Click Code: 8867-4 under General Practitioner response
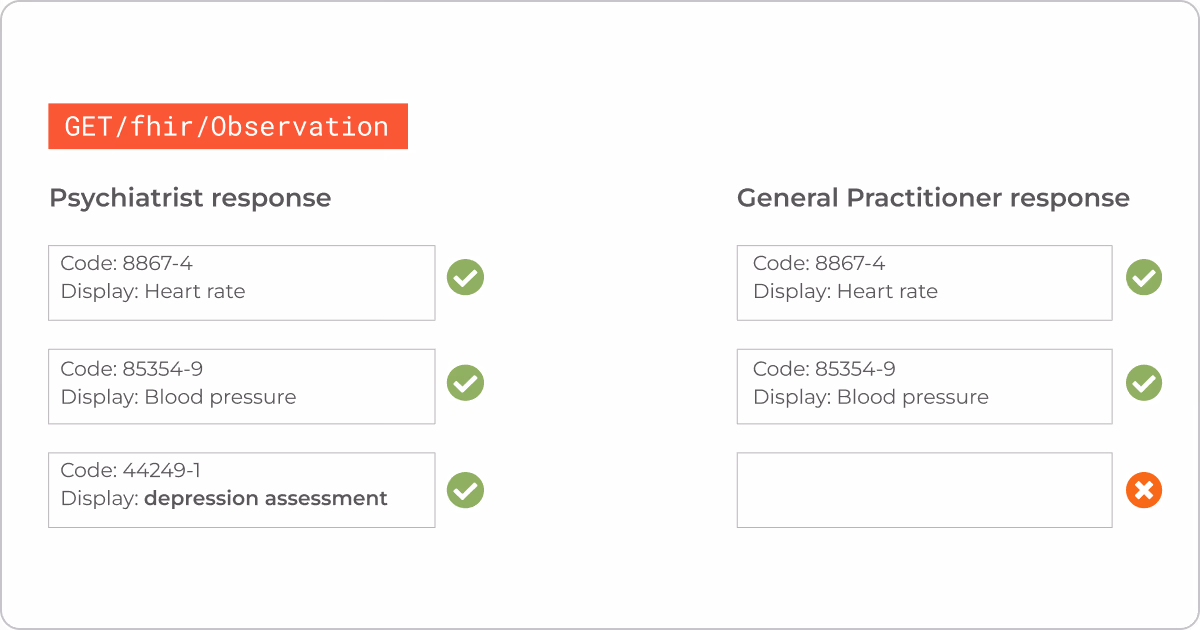 819,264
